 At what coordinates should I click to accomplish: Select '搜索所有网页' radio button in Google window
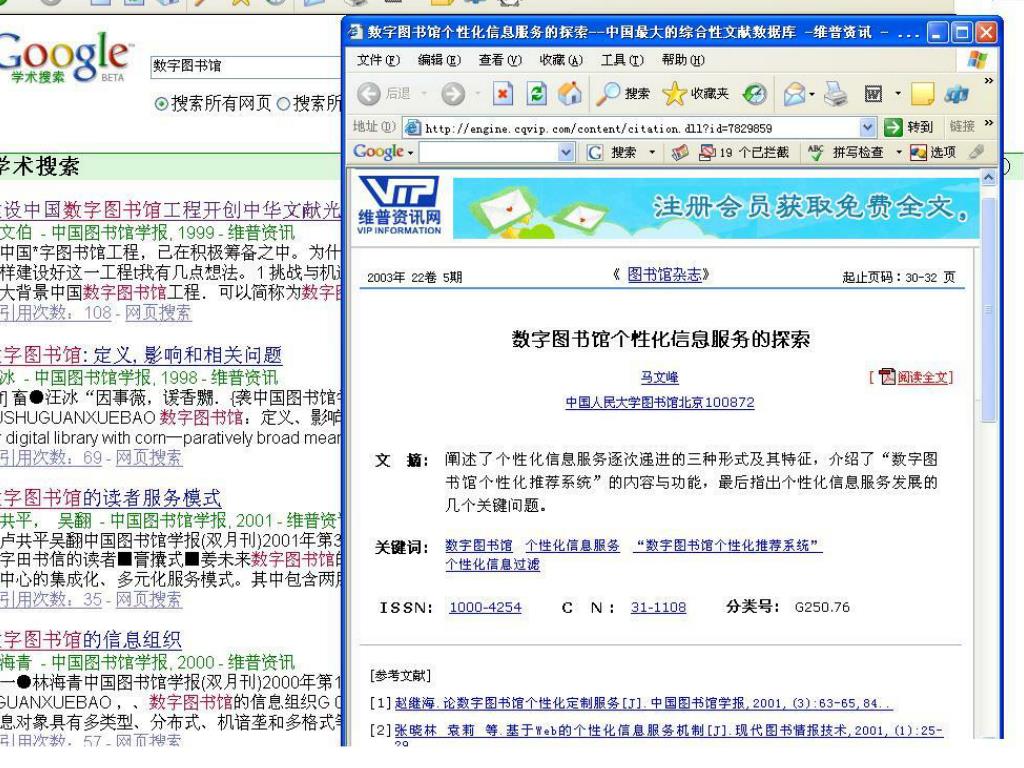tap(161, 103)
